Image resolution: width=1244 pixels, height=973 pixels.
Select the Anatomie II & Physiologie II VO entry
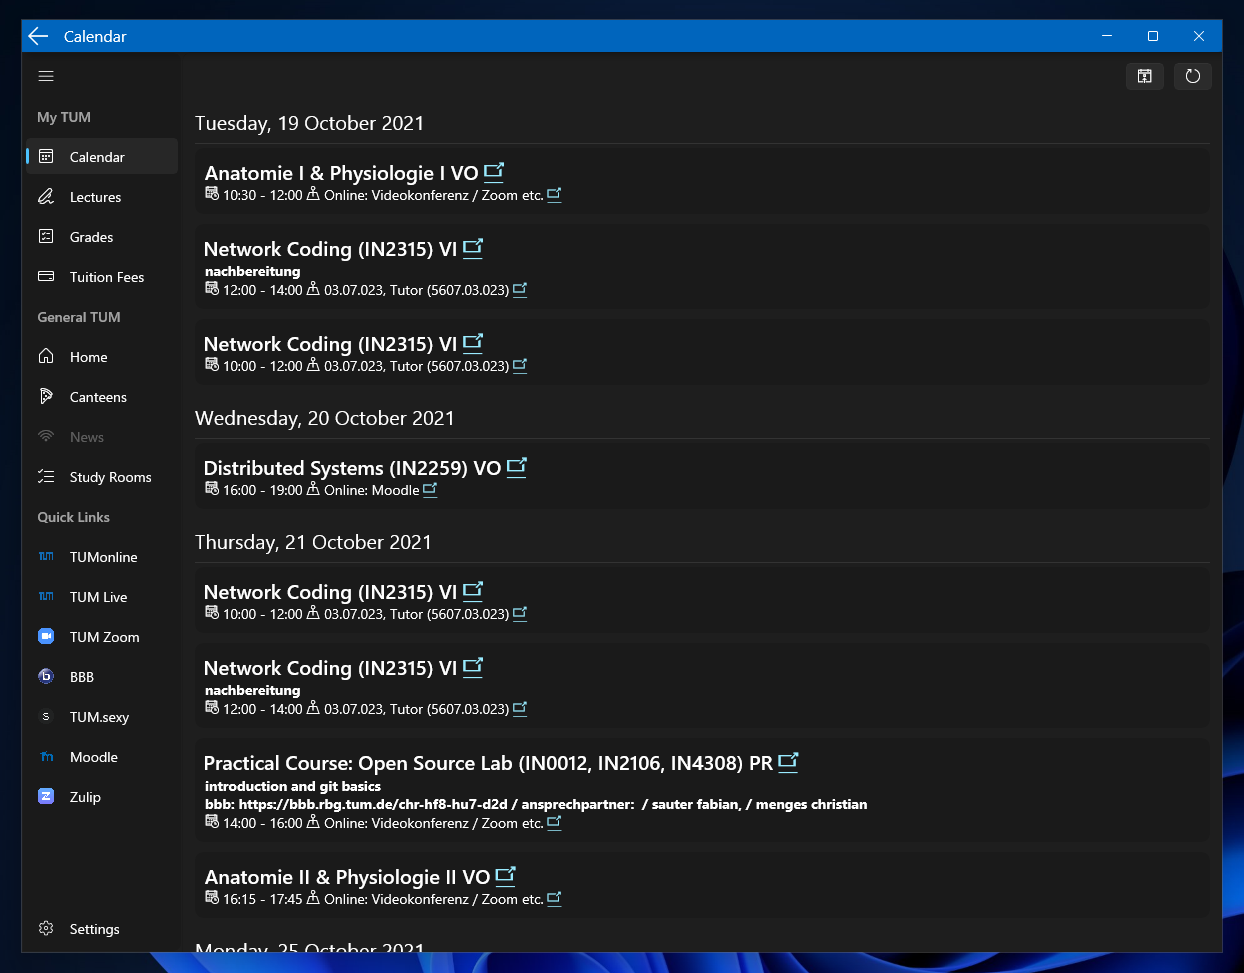pyautogui.click(x=702, y=885)
